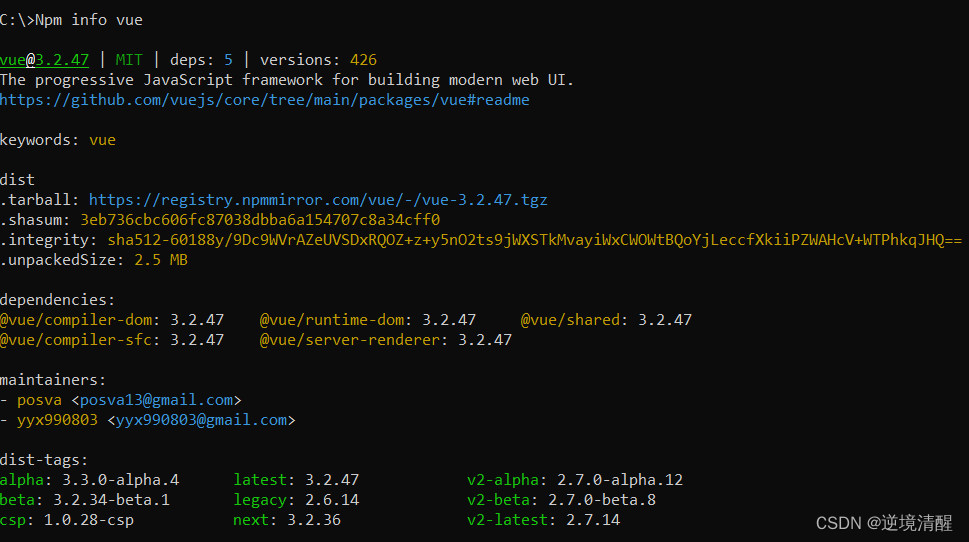This screenshot has width=969, height=542.
Task: Click the latest dist-tag label
Action: click(x=260, y=480)
